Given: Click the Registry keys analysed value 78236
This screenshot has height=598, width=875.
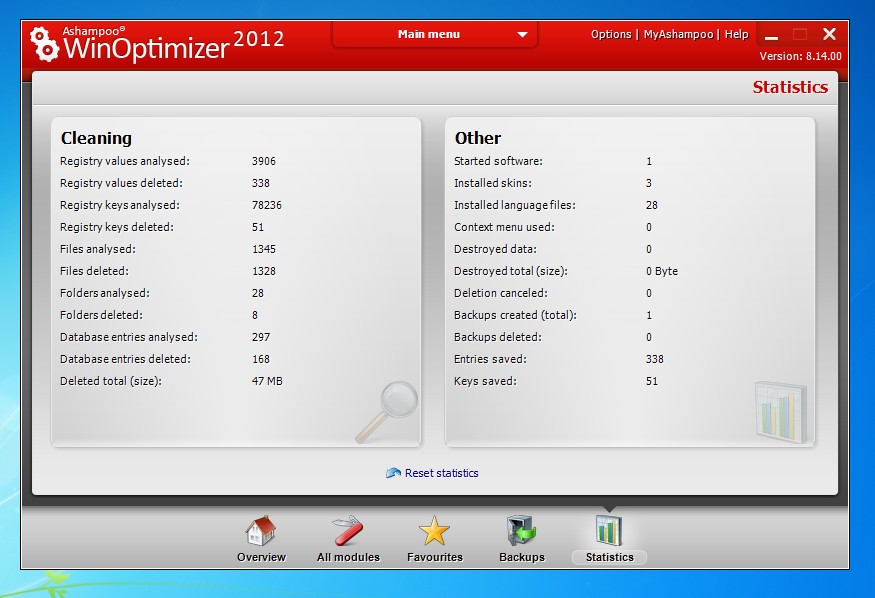Looking at the screenshot, I should pos(267,205).
